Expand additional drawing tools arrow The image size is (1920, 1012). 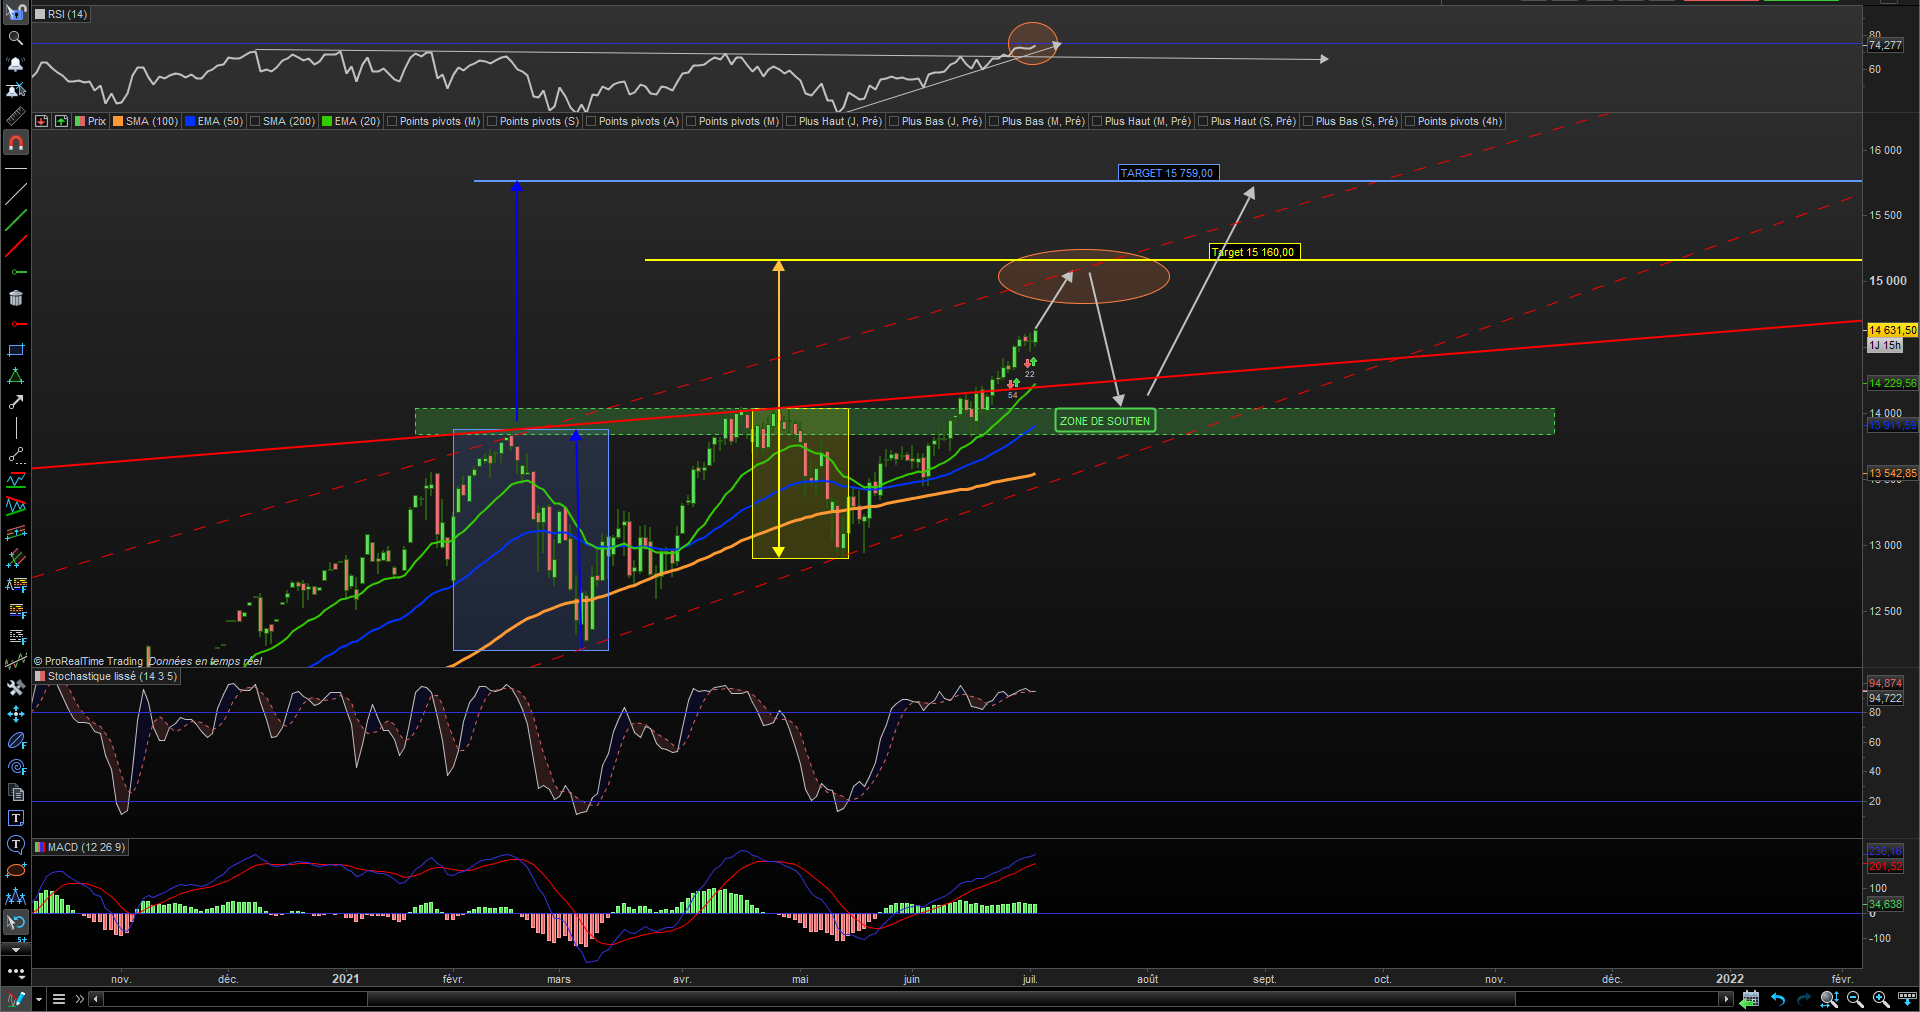[x=15, y=950]
